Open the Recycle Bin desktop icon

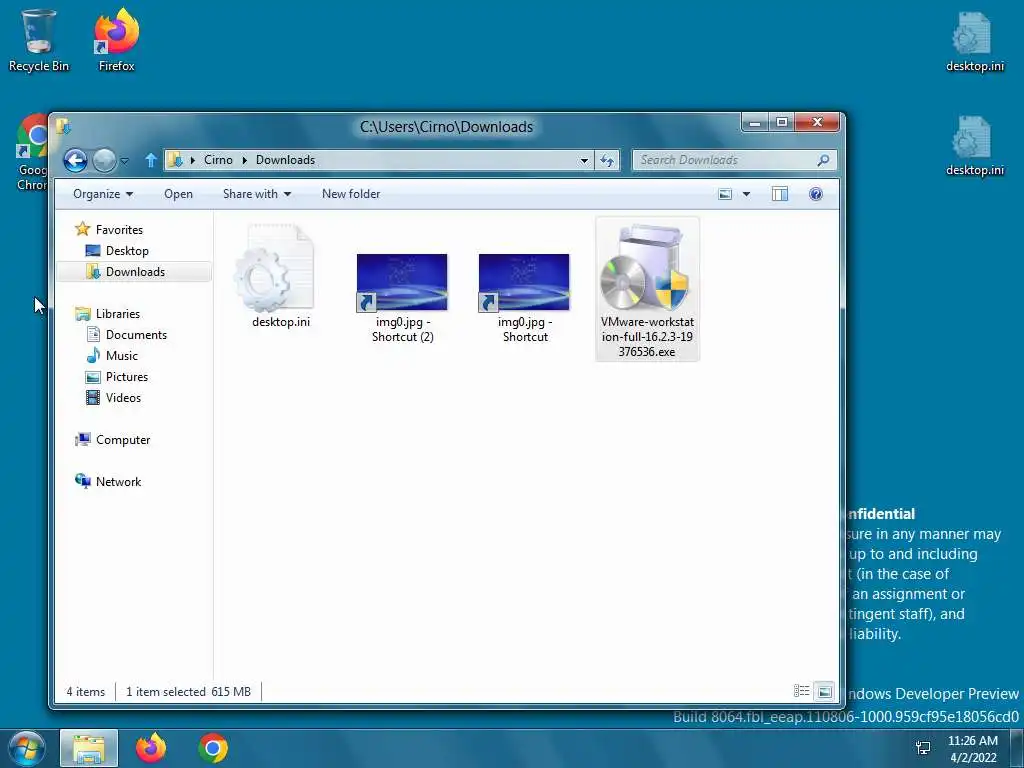[x=39, y=40]
